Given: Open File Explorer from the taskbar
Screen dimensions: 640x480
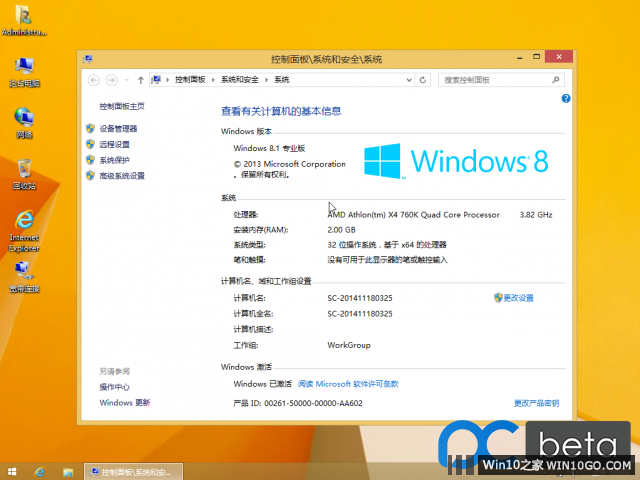Looking at the screenshot, I should 67,470.
